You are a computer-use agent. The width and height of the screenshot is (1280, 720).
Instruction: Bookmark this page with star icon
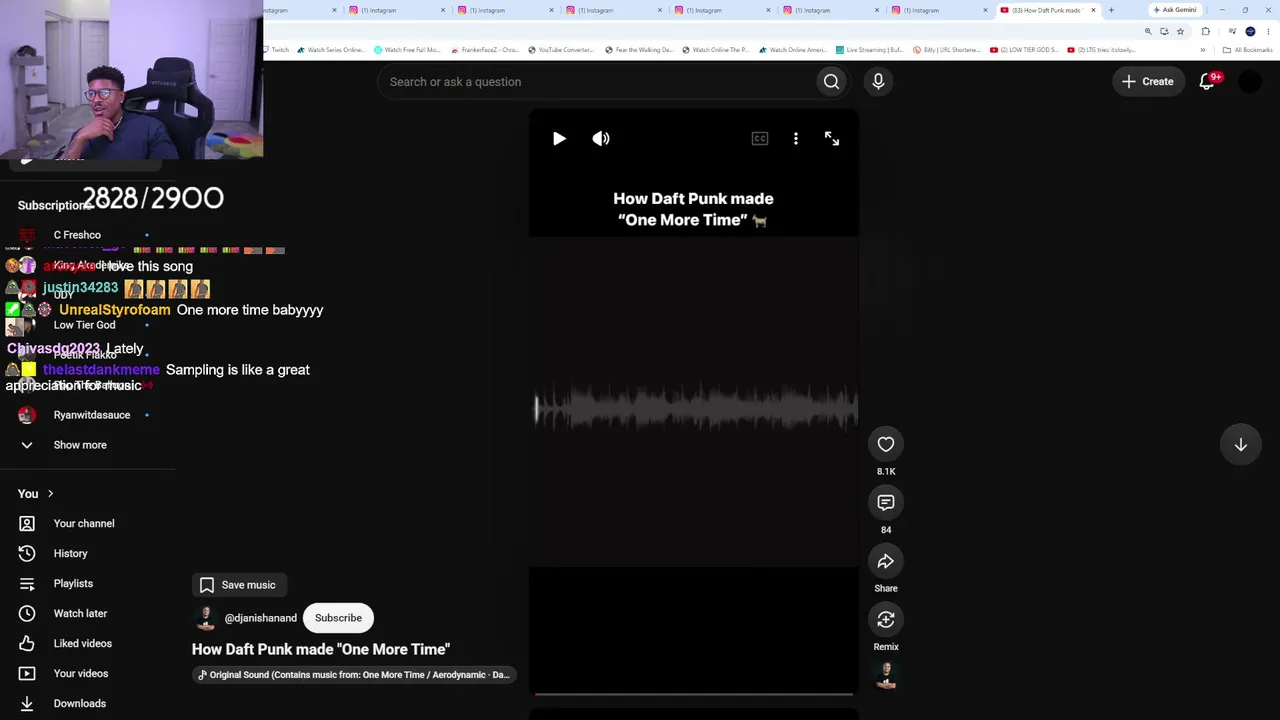coord(1180,31)
